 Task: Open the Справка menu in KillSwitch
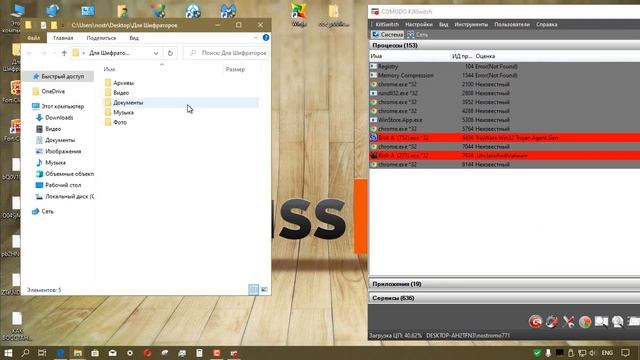(x=547, y=24)
